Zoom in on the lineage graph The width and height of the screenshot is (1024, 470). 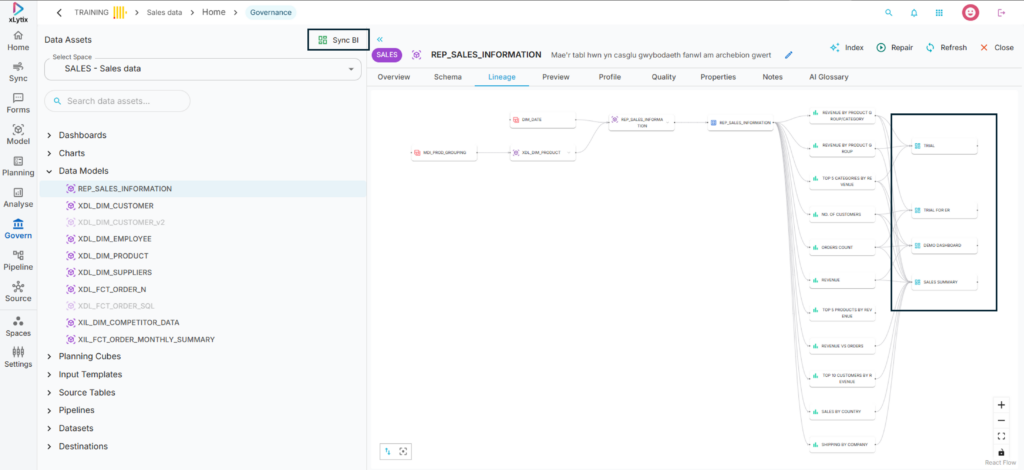coord(1001,405)
